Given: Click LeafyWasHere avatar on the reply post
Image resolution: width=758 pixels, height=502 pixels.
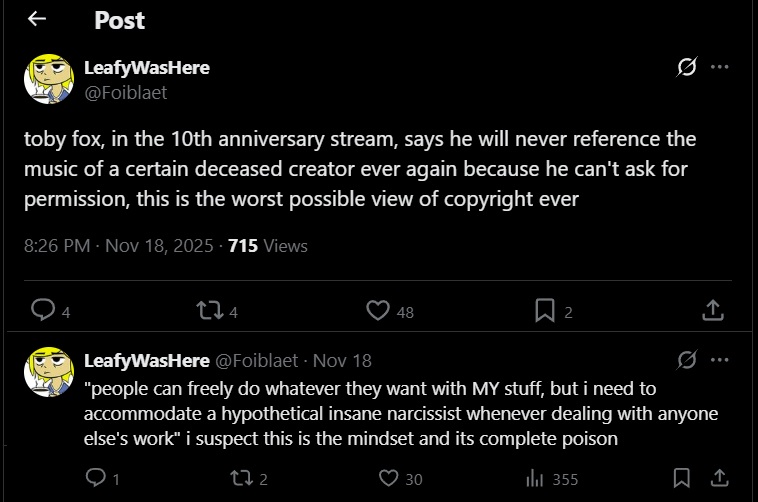Looking at the screenshot, I should coord(49,372).
